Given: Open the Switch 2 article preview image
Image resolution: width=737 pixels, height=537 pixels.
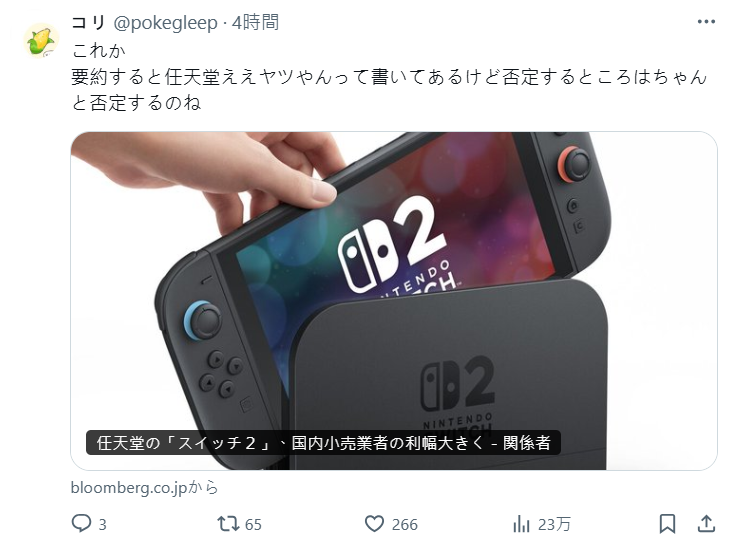Looking at the screenshot, I should [394, 301].
